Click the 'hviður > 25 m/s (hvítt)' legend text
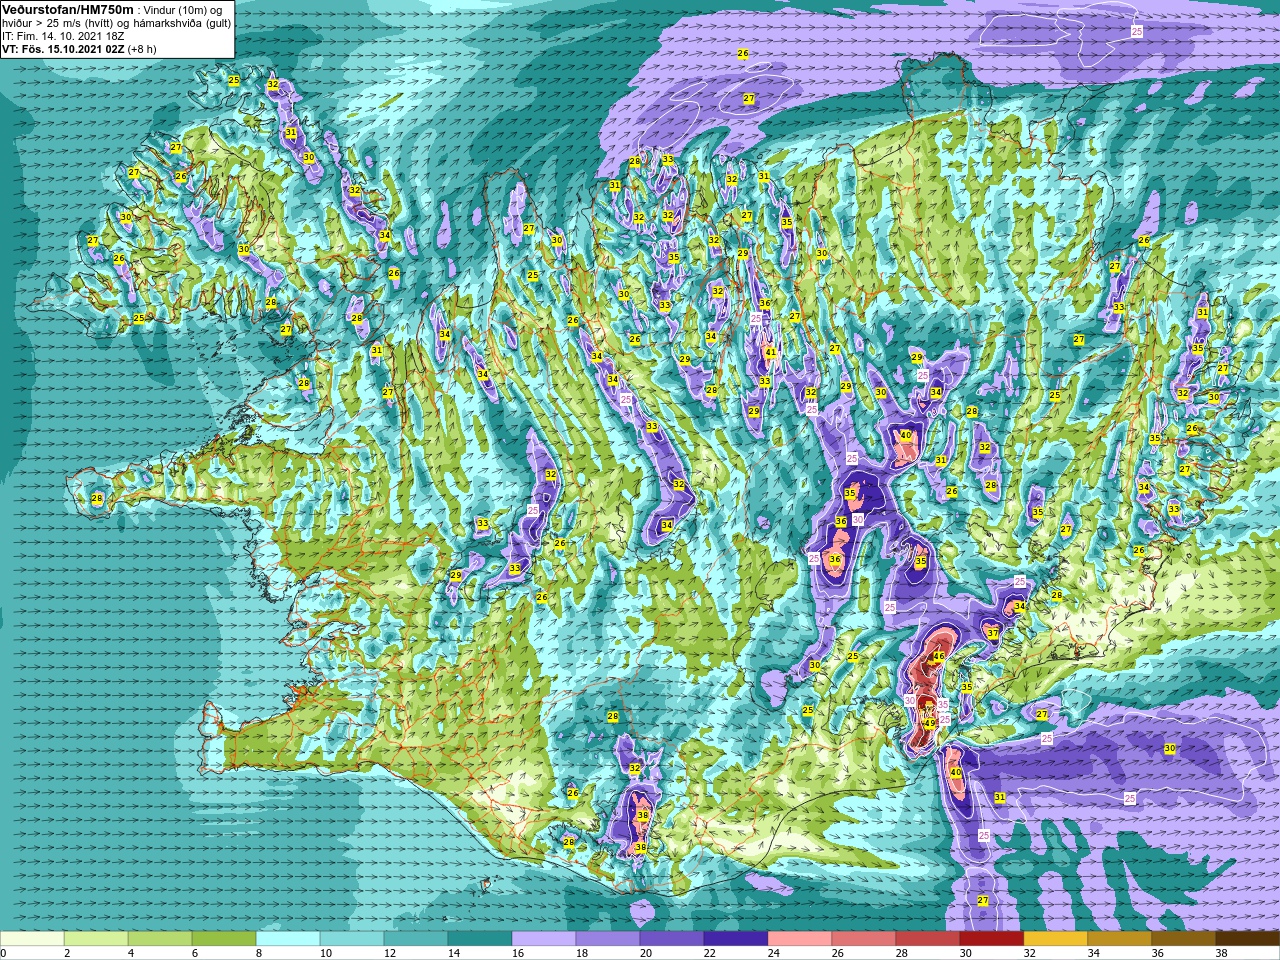The image size is (1280, 960). coord(58,22)
